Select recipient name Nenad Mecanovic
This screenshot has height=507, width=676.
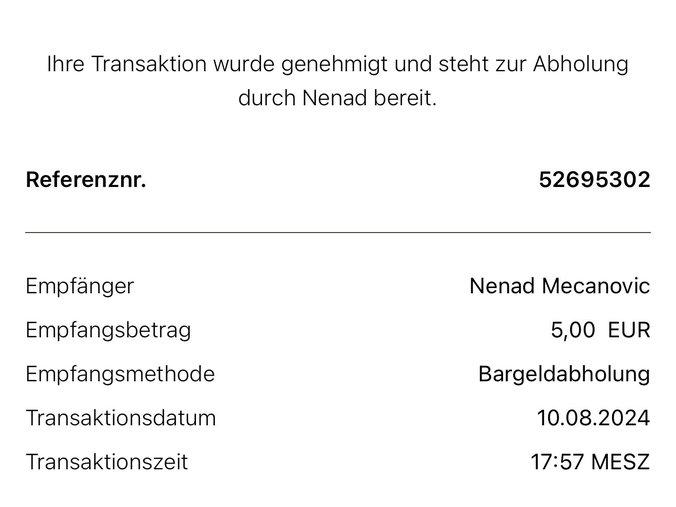click(x=559, y=286)
